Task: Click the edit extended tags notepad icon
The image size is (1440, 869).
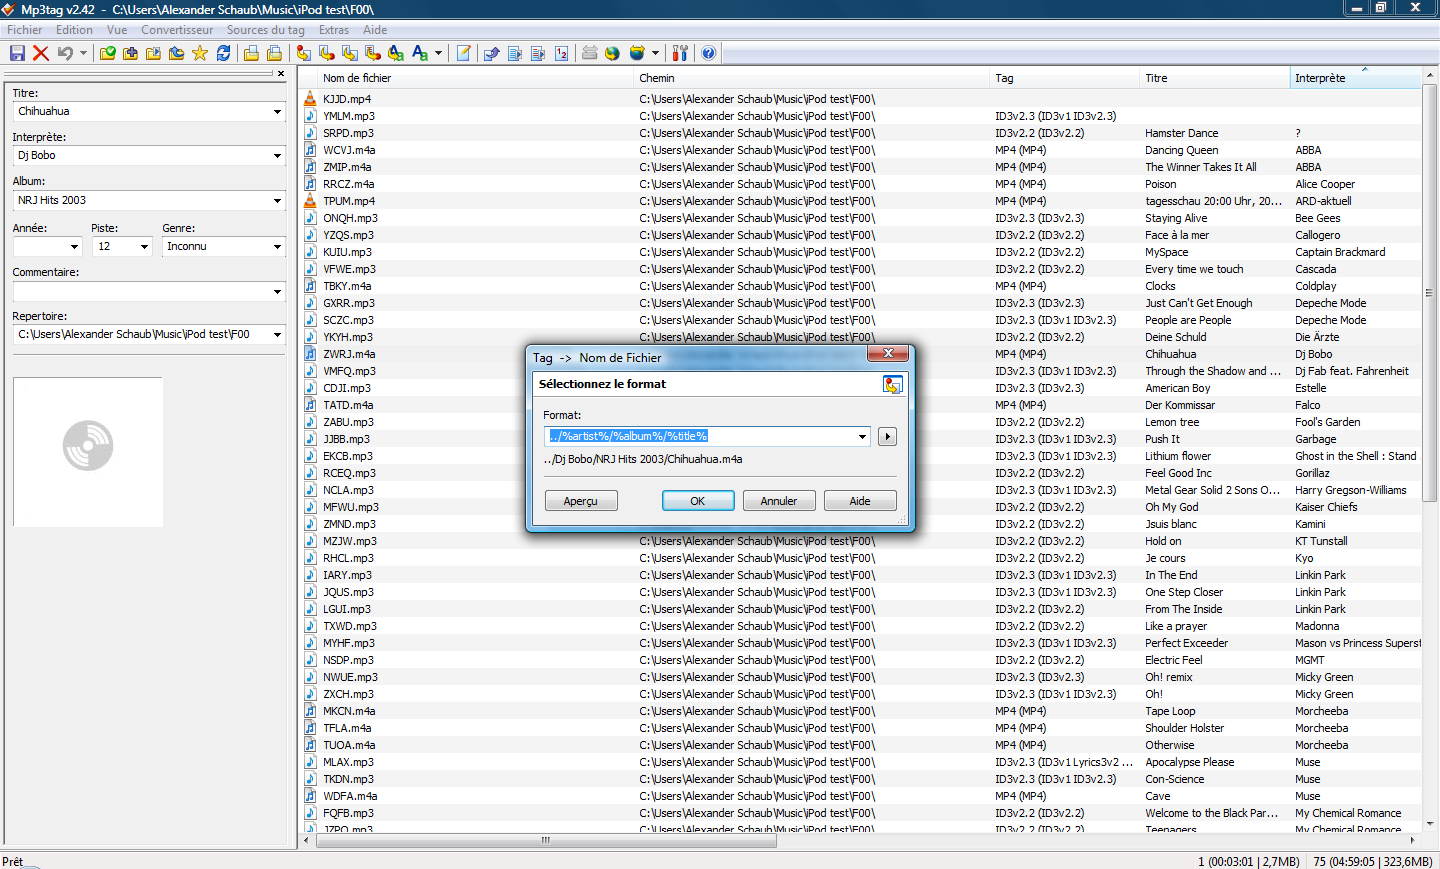Action: [x=464, y=53]
